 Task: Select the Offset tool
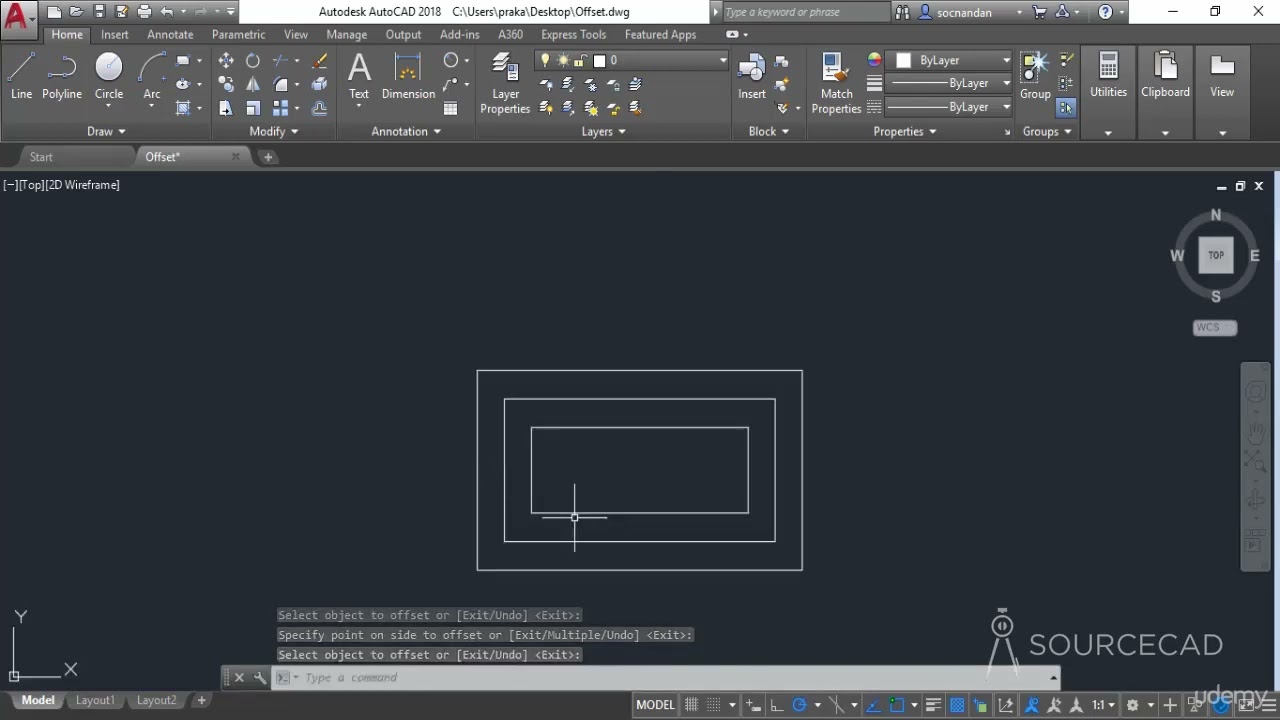[319, 108]
